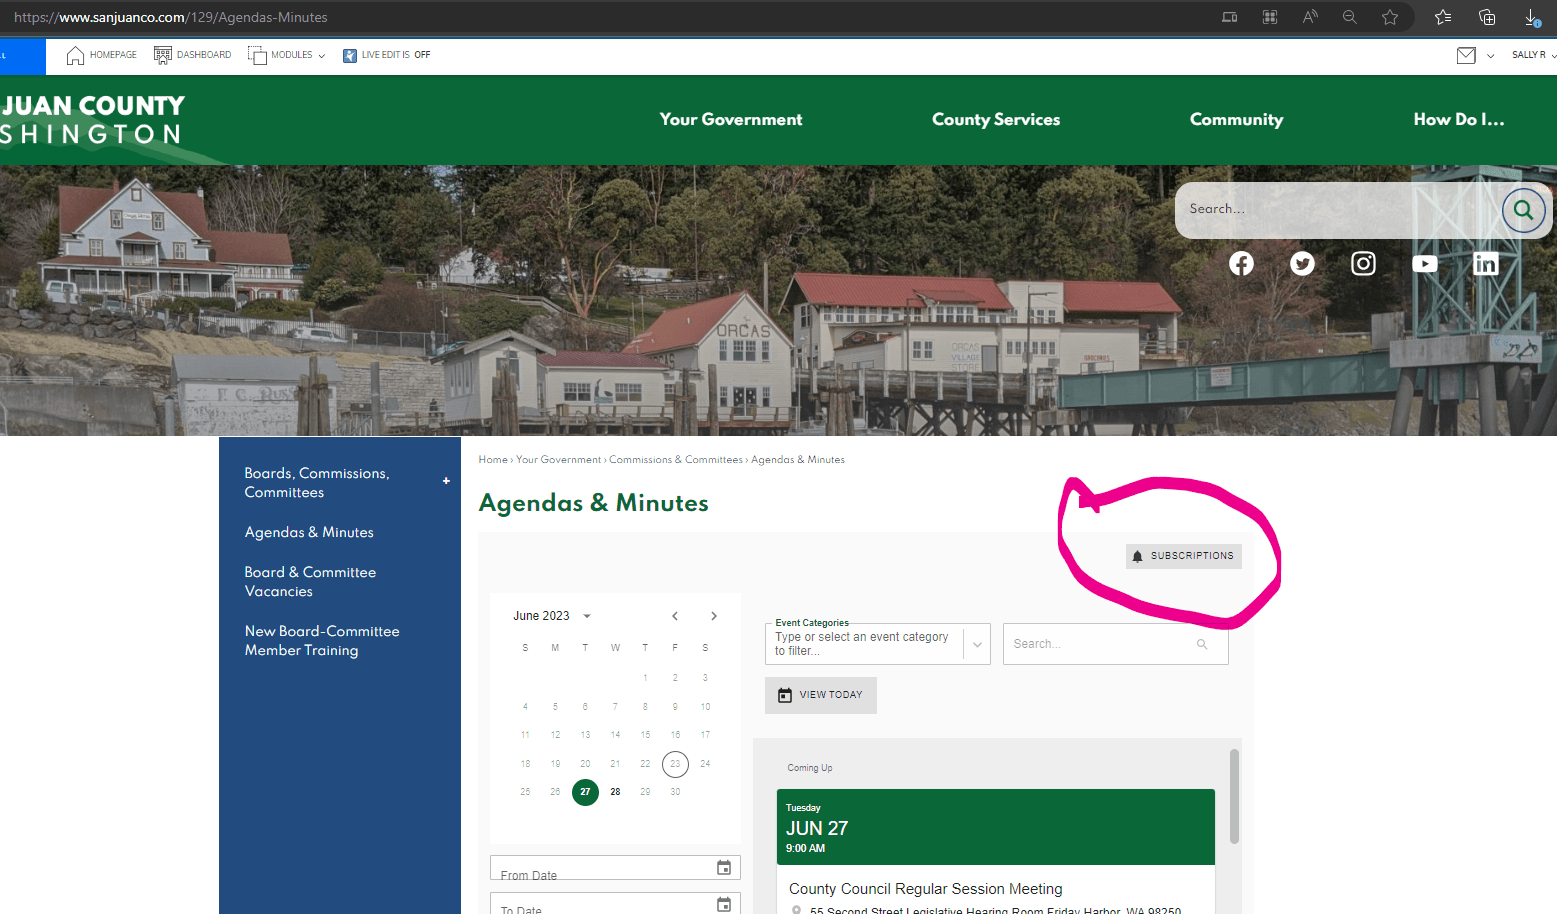Open the YouTube social icon
The image size is (1557, 914).
tap(1424, 263)
